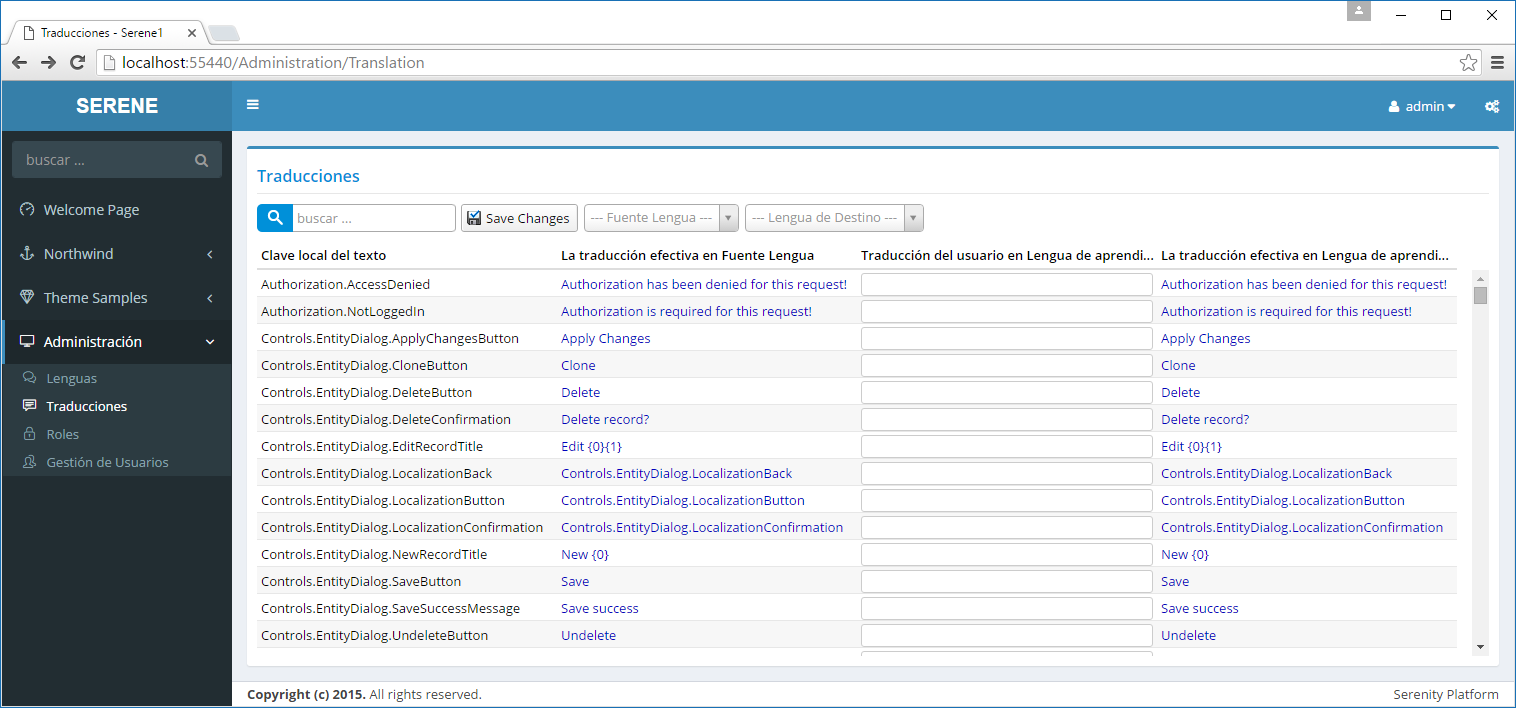This screenshot has width=1516, height=708.
Task: Click the translation grid scrollbar down arrow
Action: [1480, 648]
